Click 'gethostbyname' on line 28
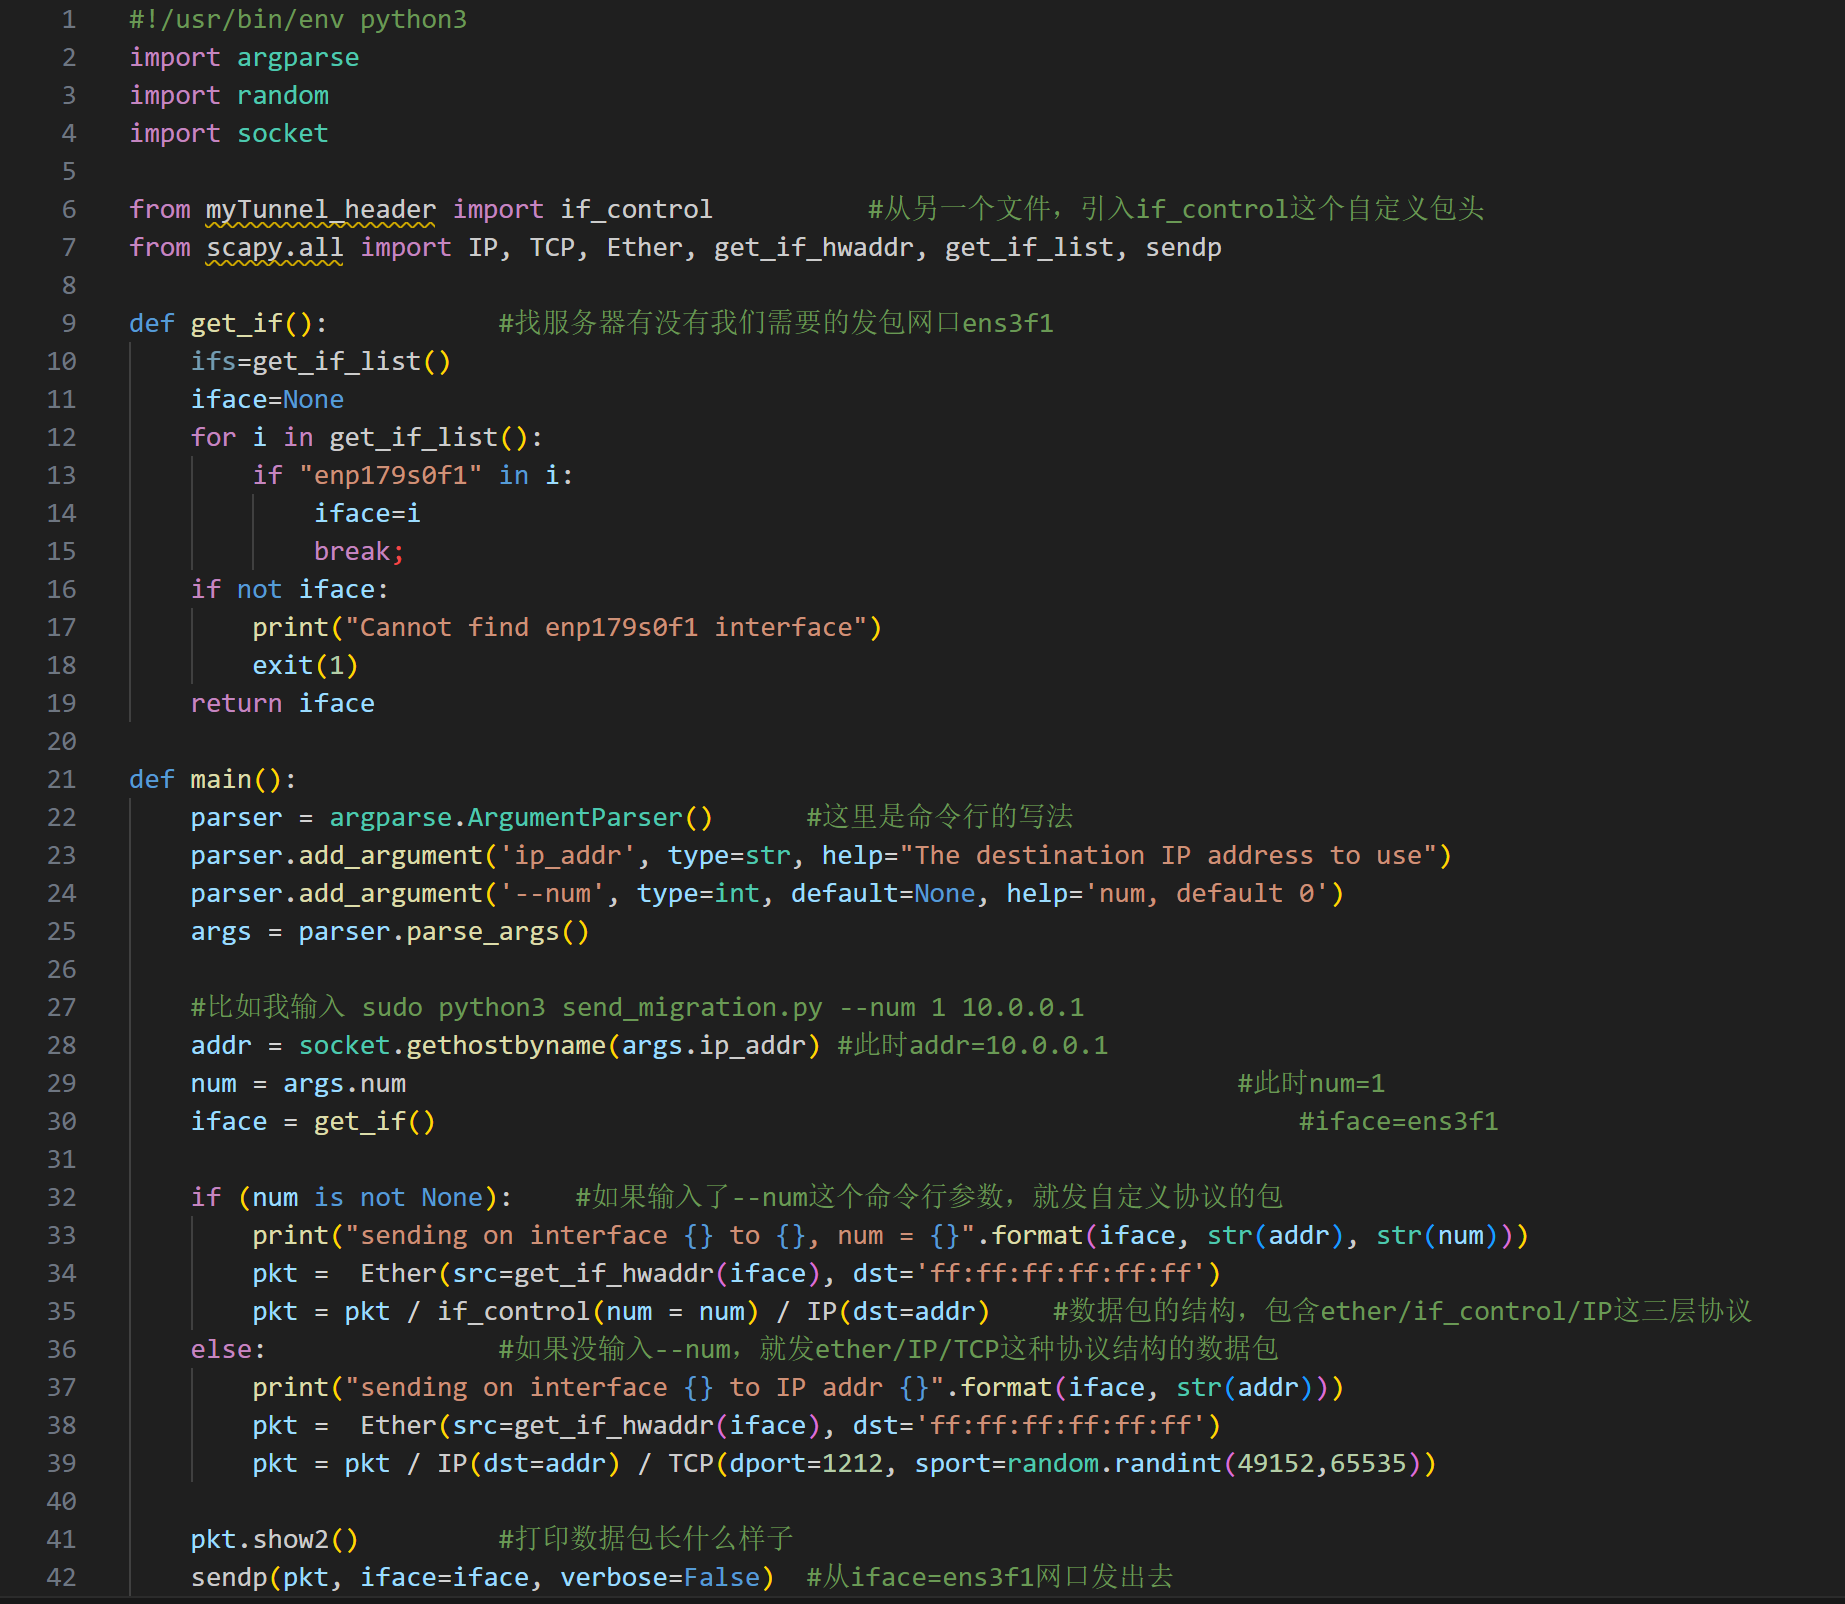 pos(506,1046)
